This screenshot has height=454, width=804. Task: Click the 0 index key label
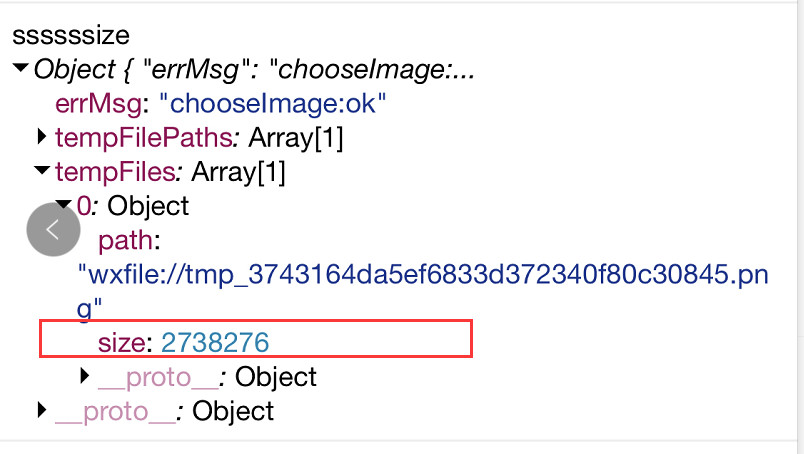[83, 206]
